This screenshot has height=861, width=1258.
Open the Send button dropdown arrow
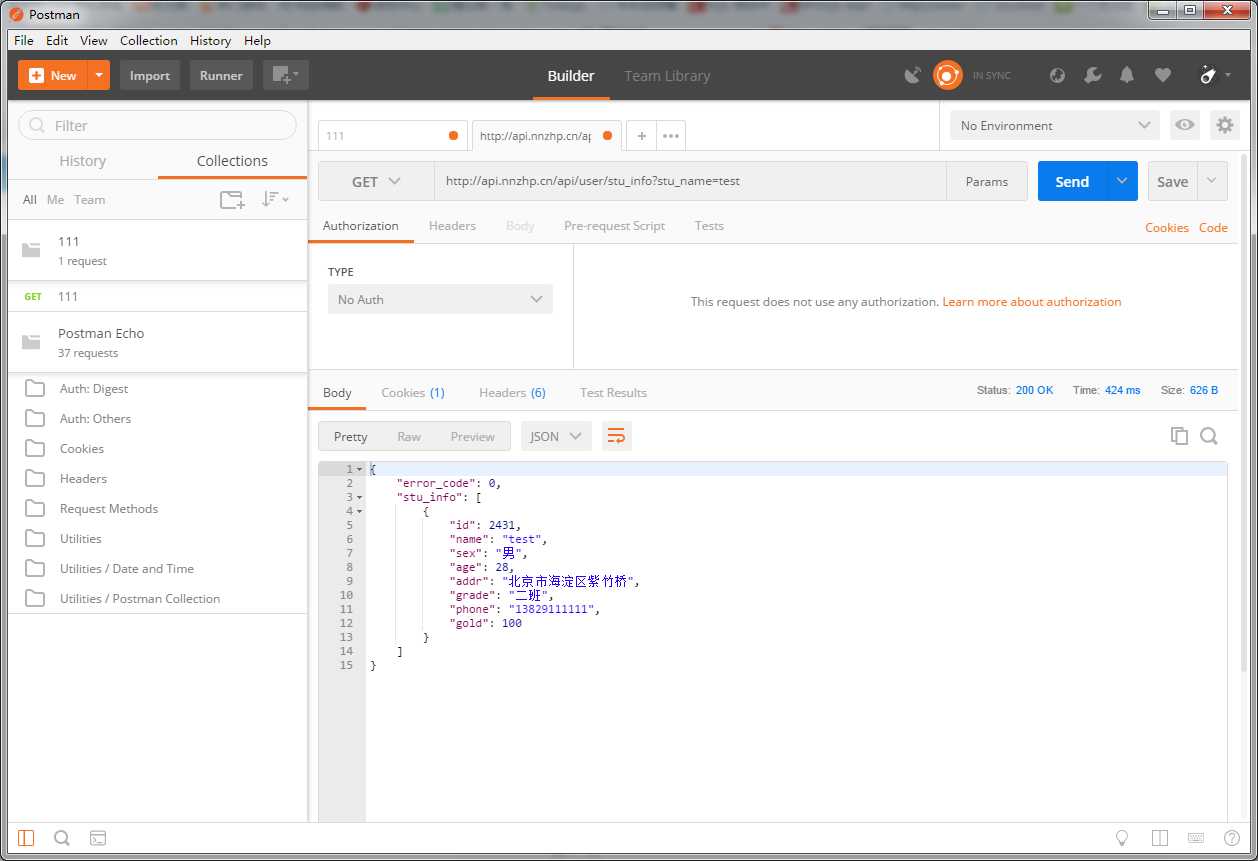click(1122, 181)
